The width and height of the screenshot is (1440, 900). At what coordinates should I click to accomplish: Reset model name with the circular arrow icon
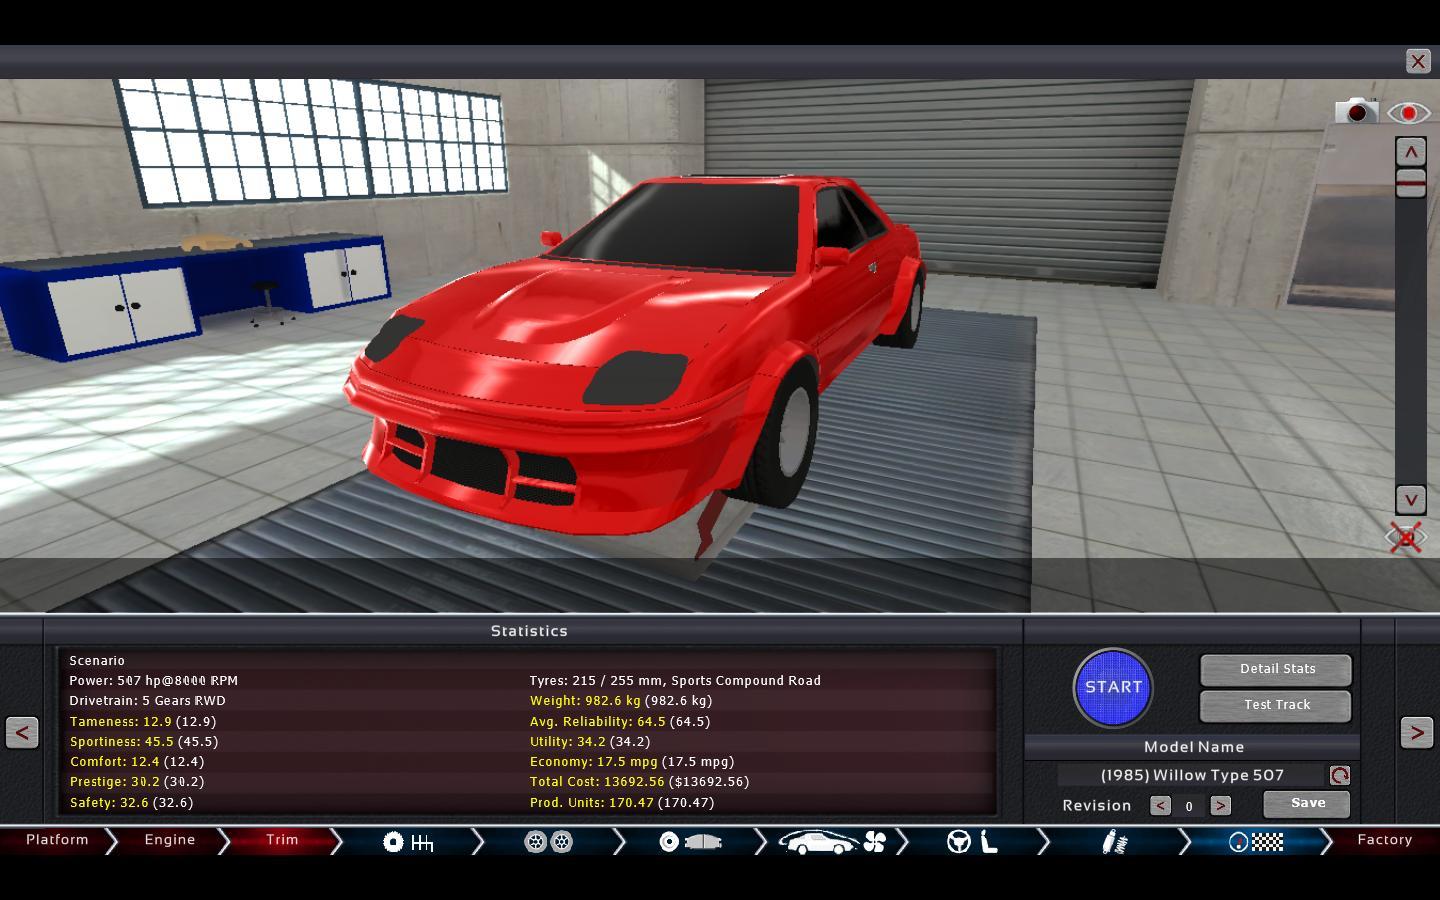(1339, 775)
